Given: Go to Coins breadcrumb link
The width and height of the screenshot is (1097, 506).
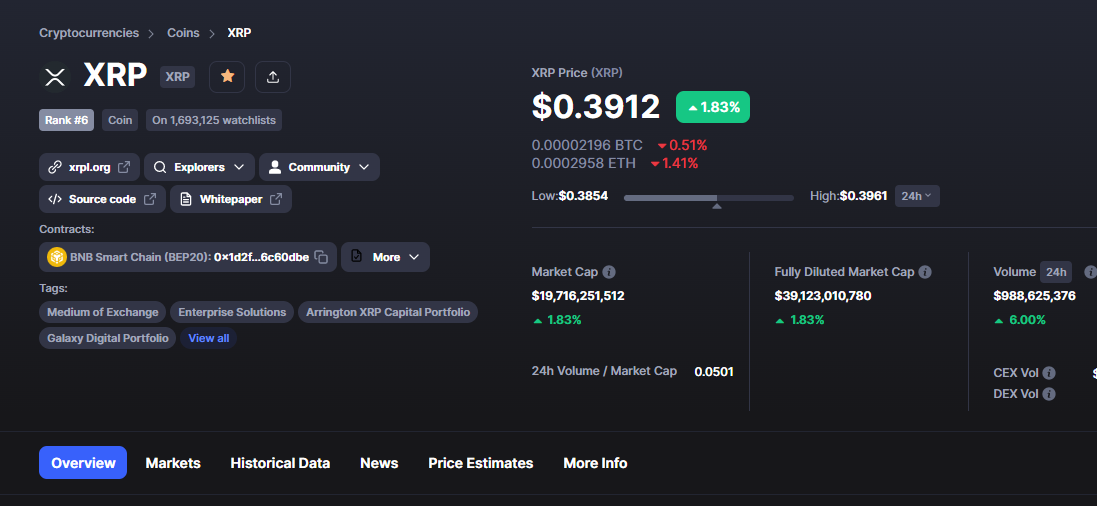Looking at the screenshot, I should pyautogui.click(x=183, y=33).
